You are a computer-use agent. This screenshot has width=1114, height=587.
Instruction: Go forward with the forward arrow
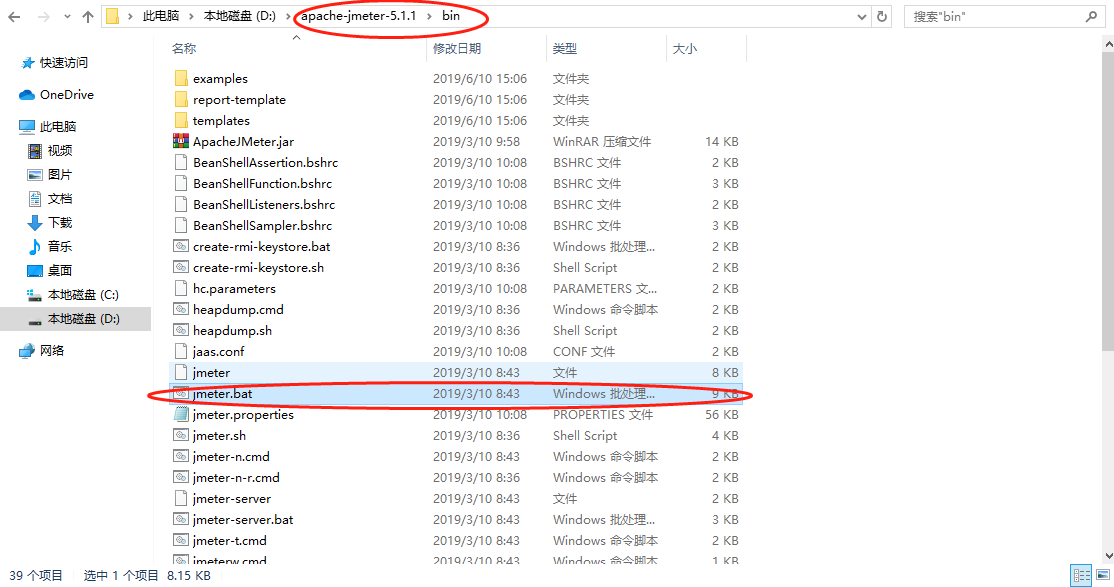[43, 16]
